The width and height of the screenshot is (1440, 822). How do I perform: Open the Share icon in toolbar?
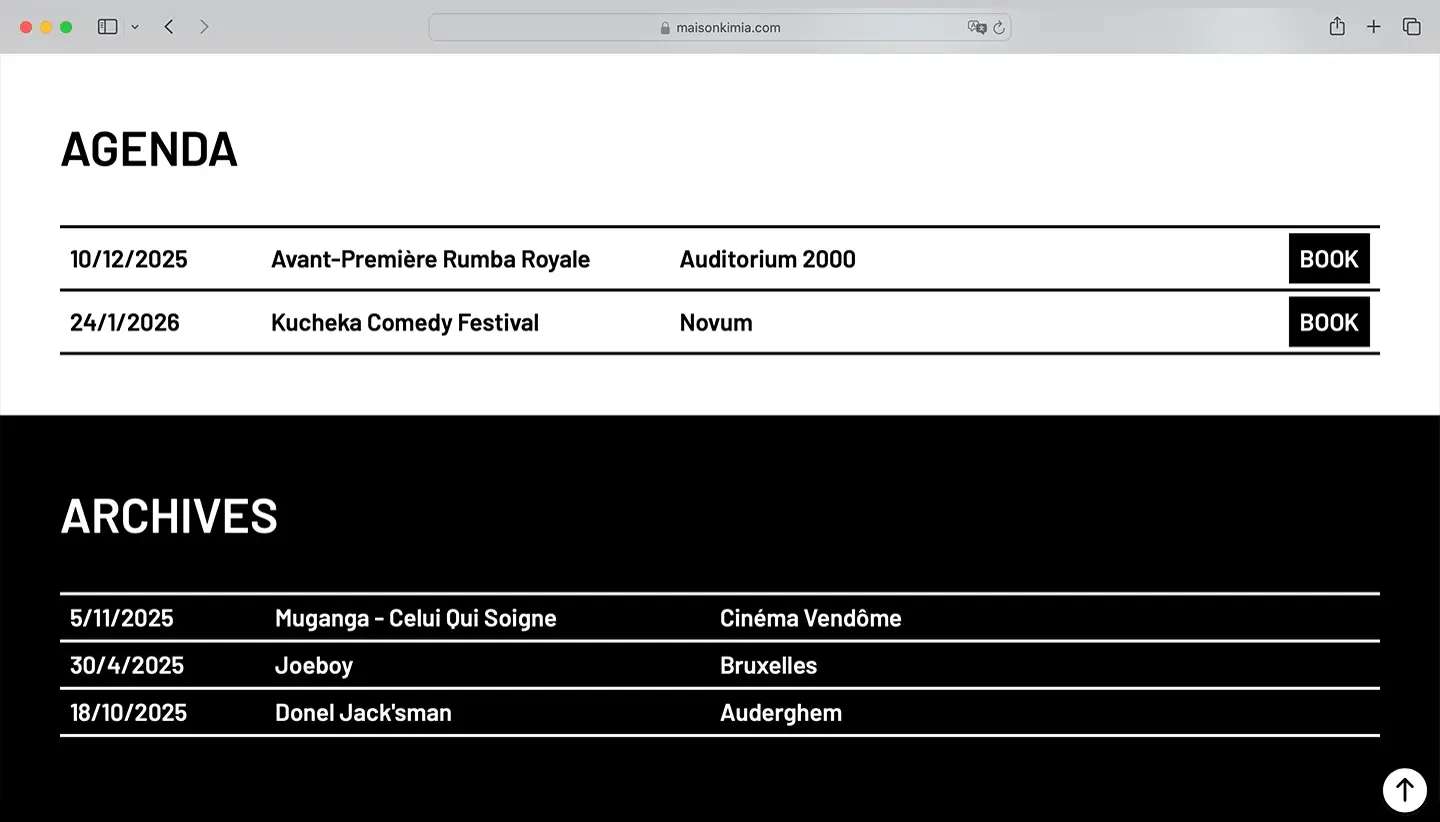(x=1337, y=27)
